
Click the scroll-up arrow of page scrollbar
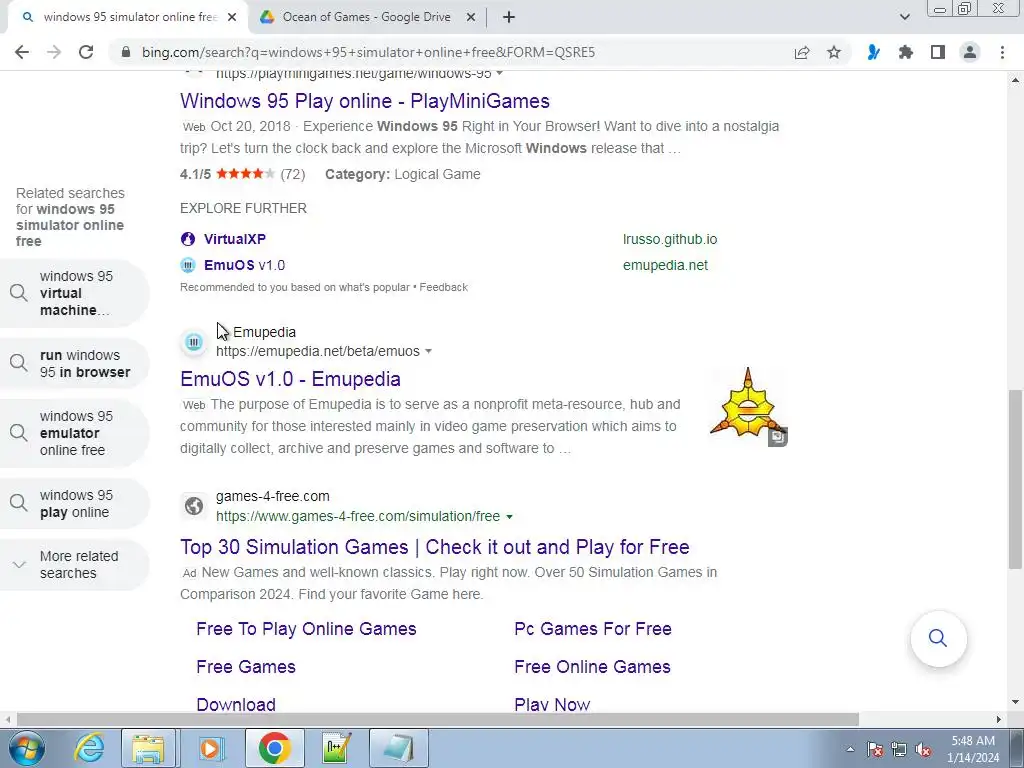1015,80
